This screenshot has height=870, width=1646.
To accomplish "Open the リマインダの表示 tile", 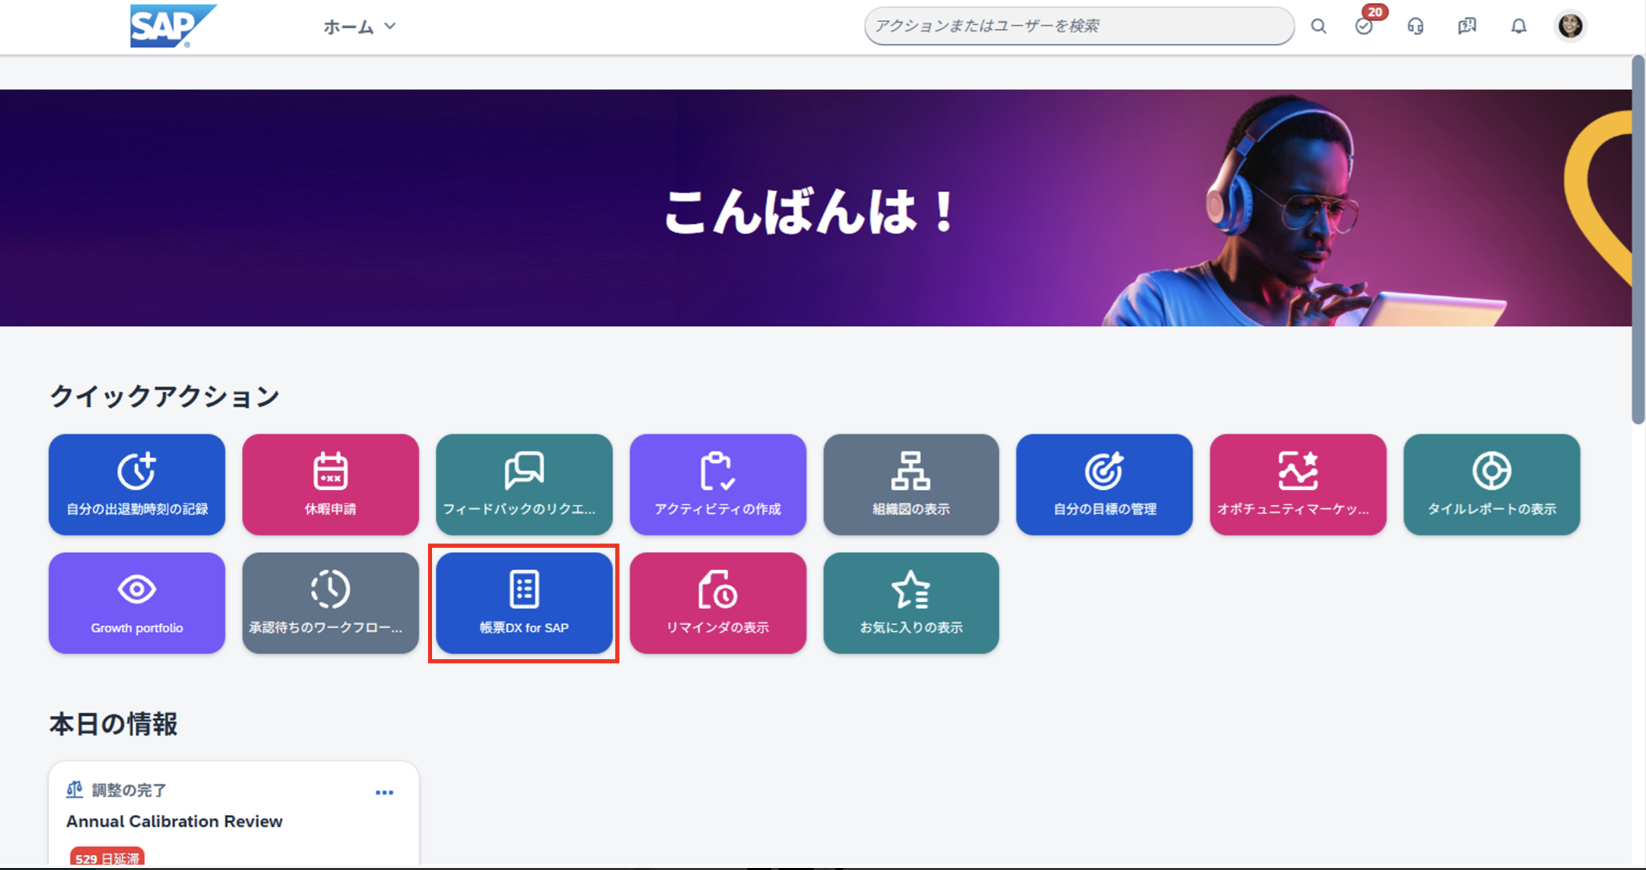I will tap(717, 603).
